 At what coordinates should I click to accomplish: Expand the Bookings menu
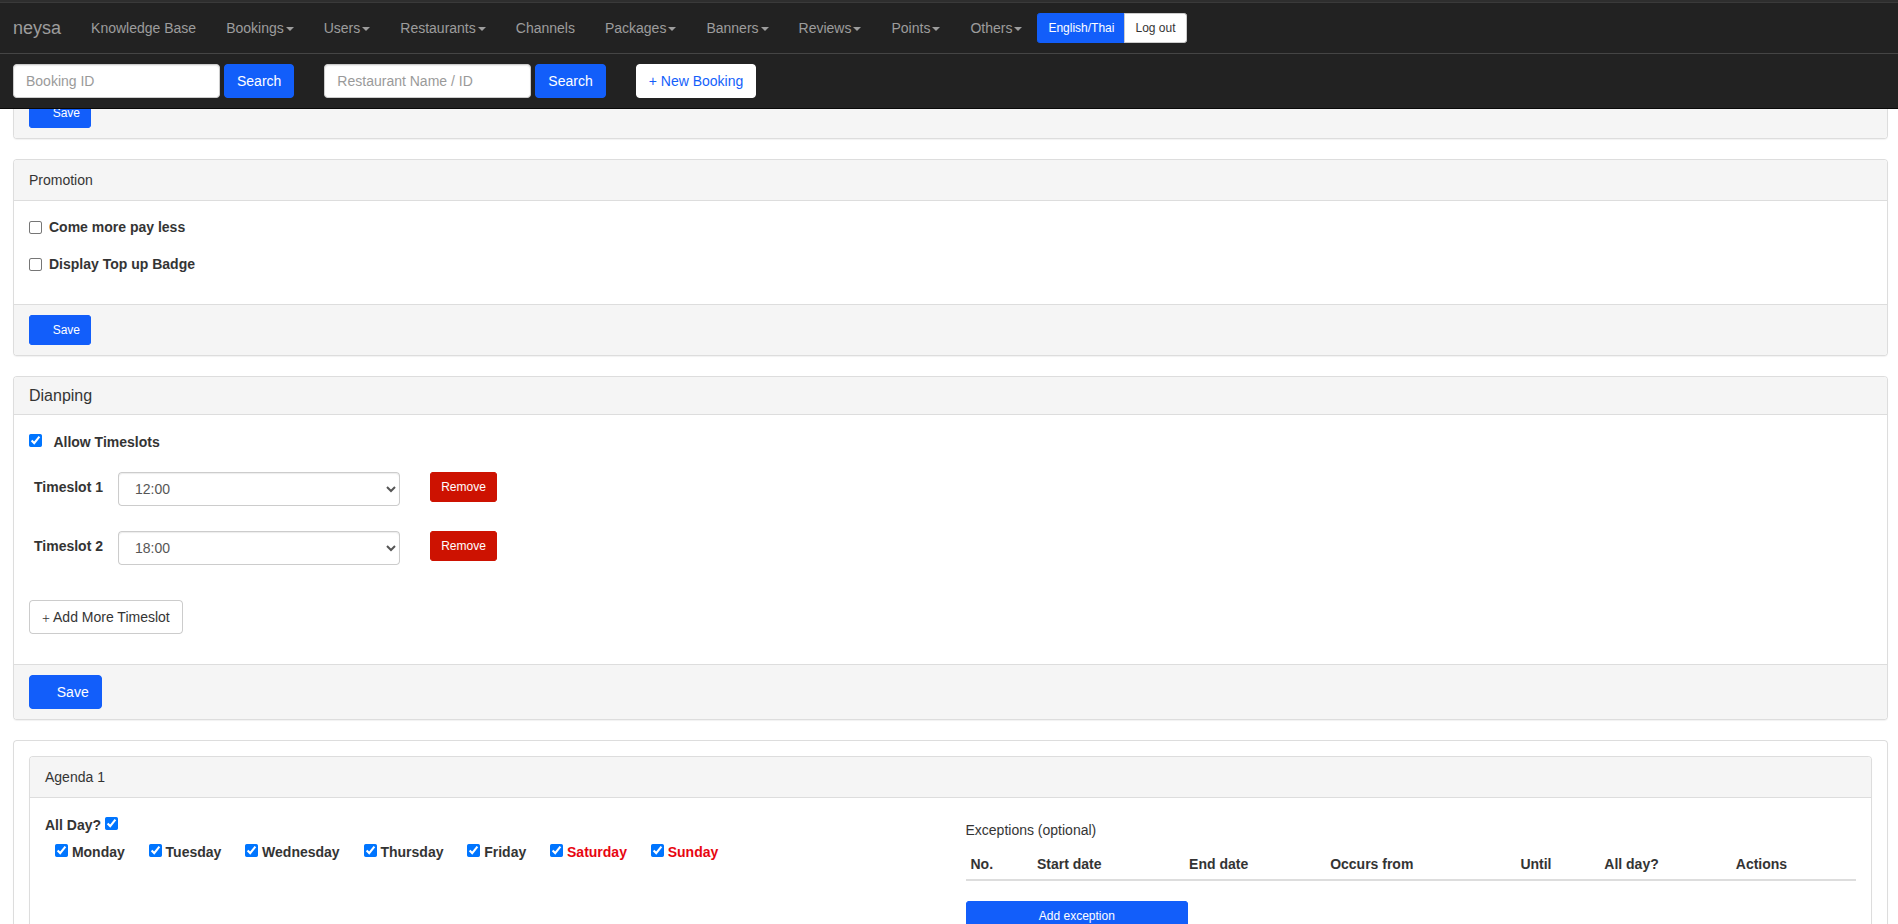[259, 28]
